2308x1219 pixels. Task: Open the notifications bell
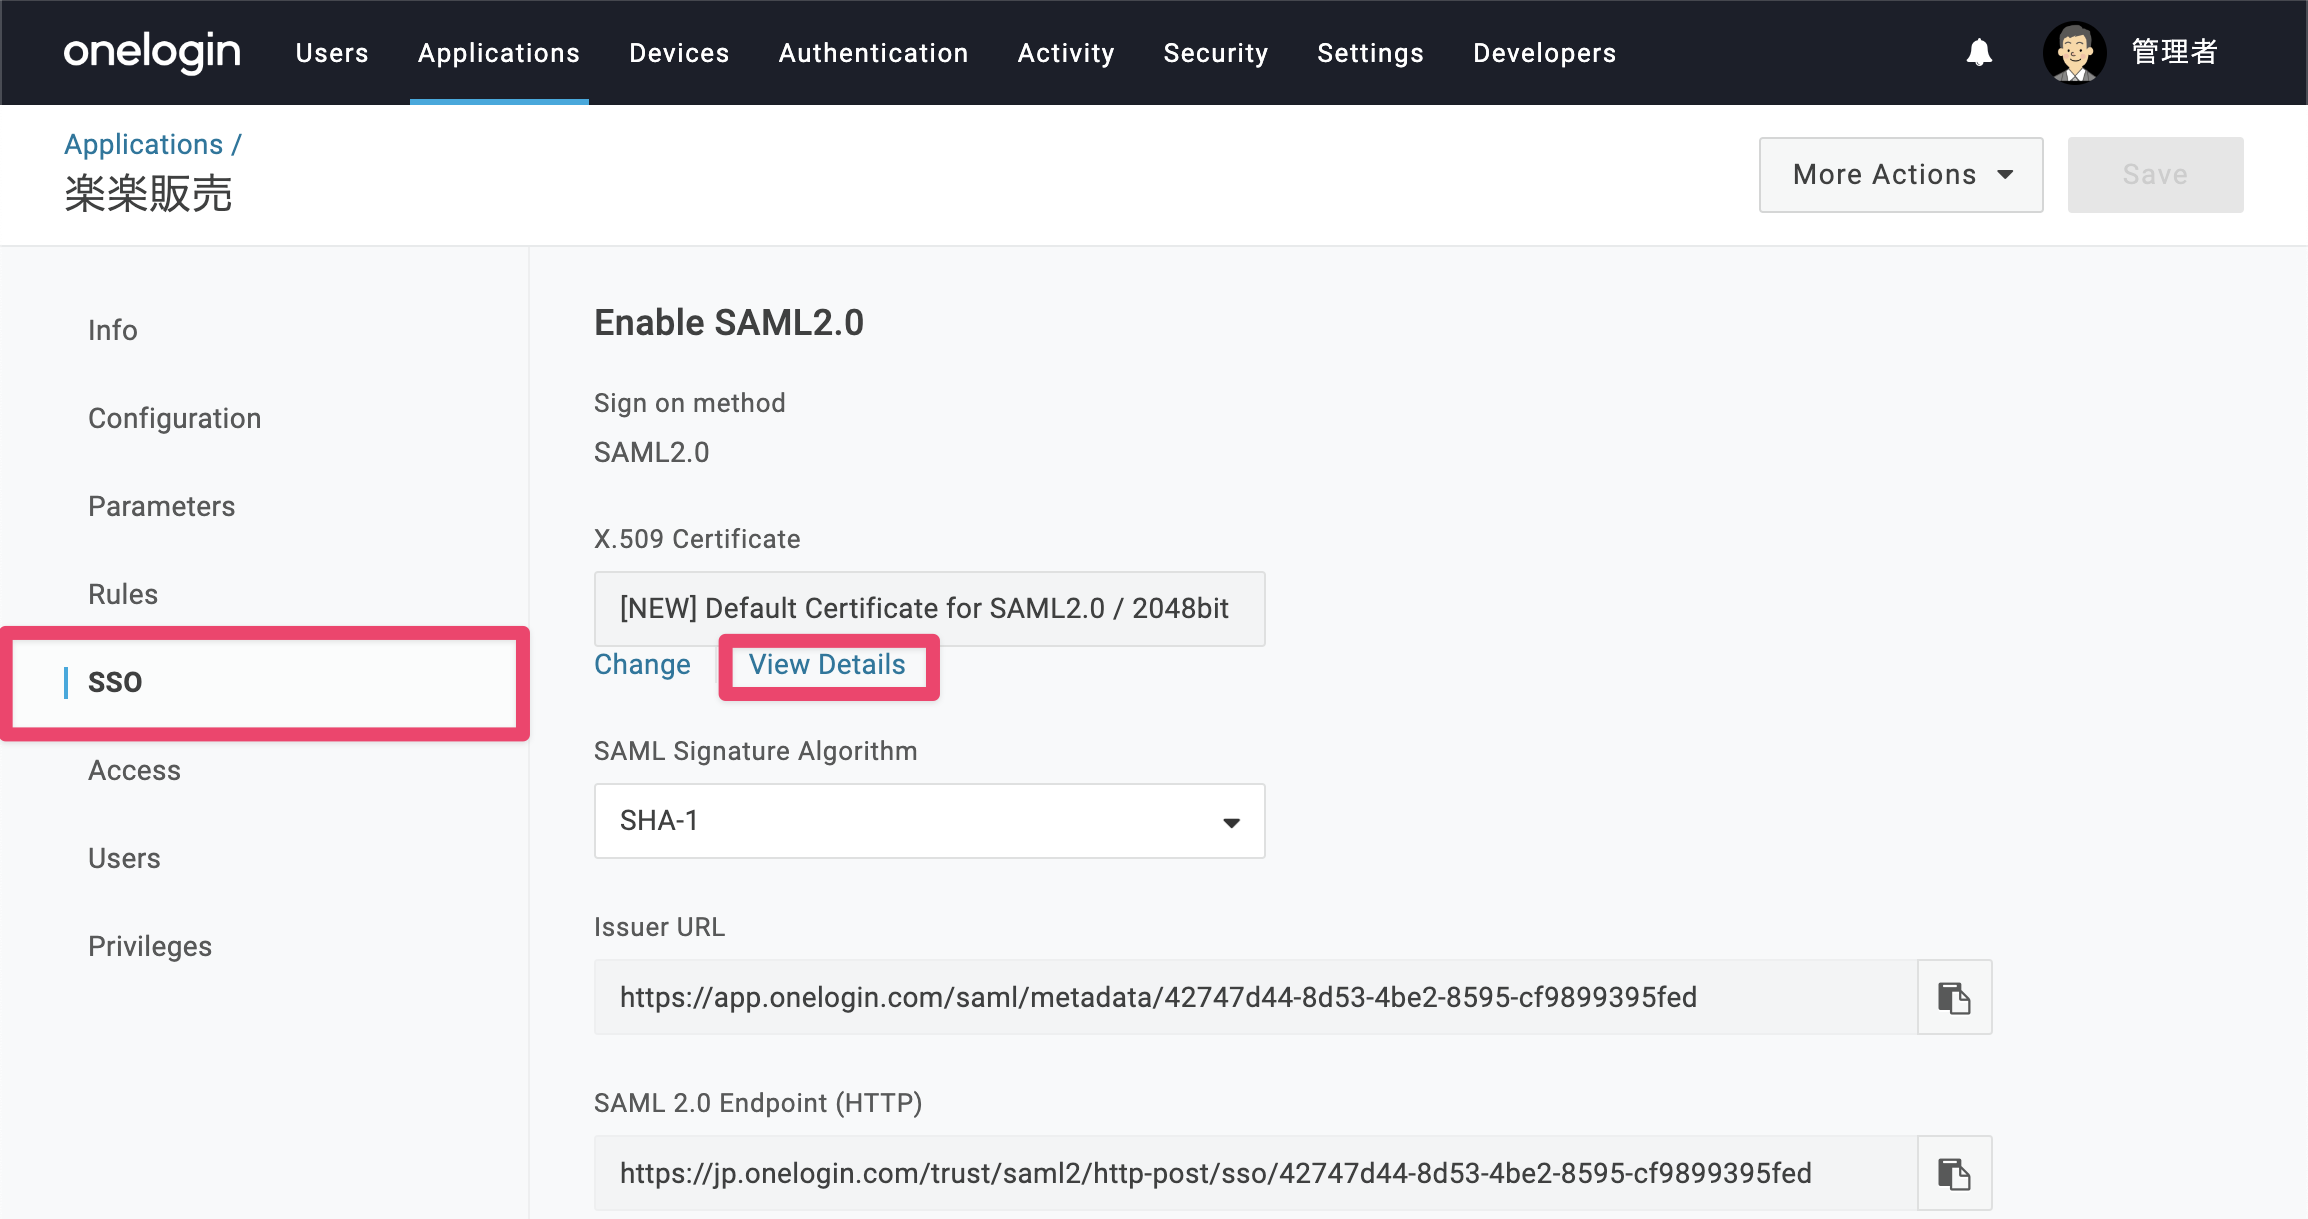point(1979,52)
